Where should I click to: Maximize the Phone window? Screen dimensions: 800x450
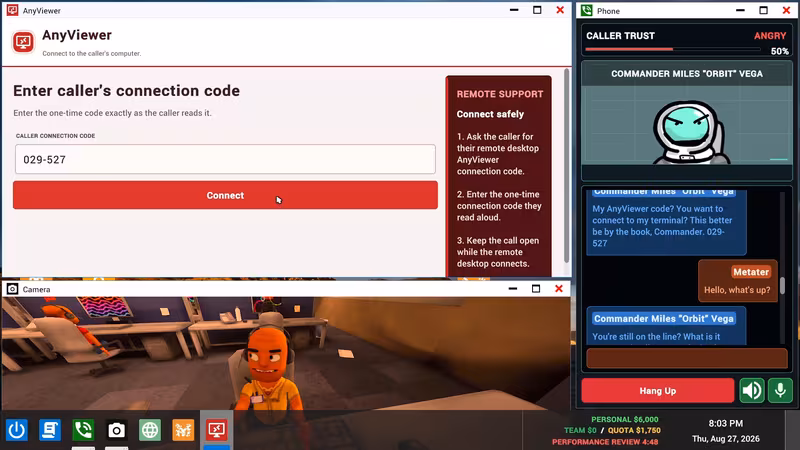pos(763,10)
